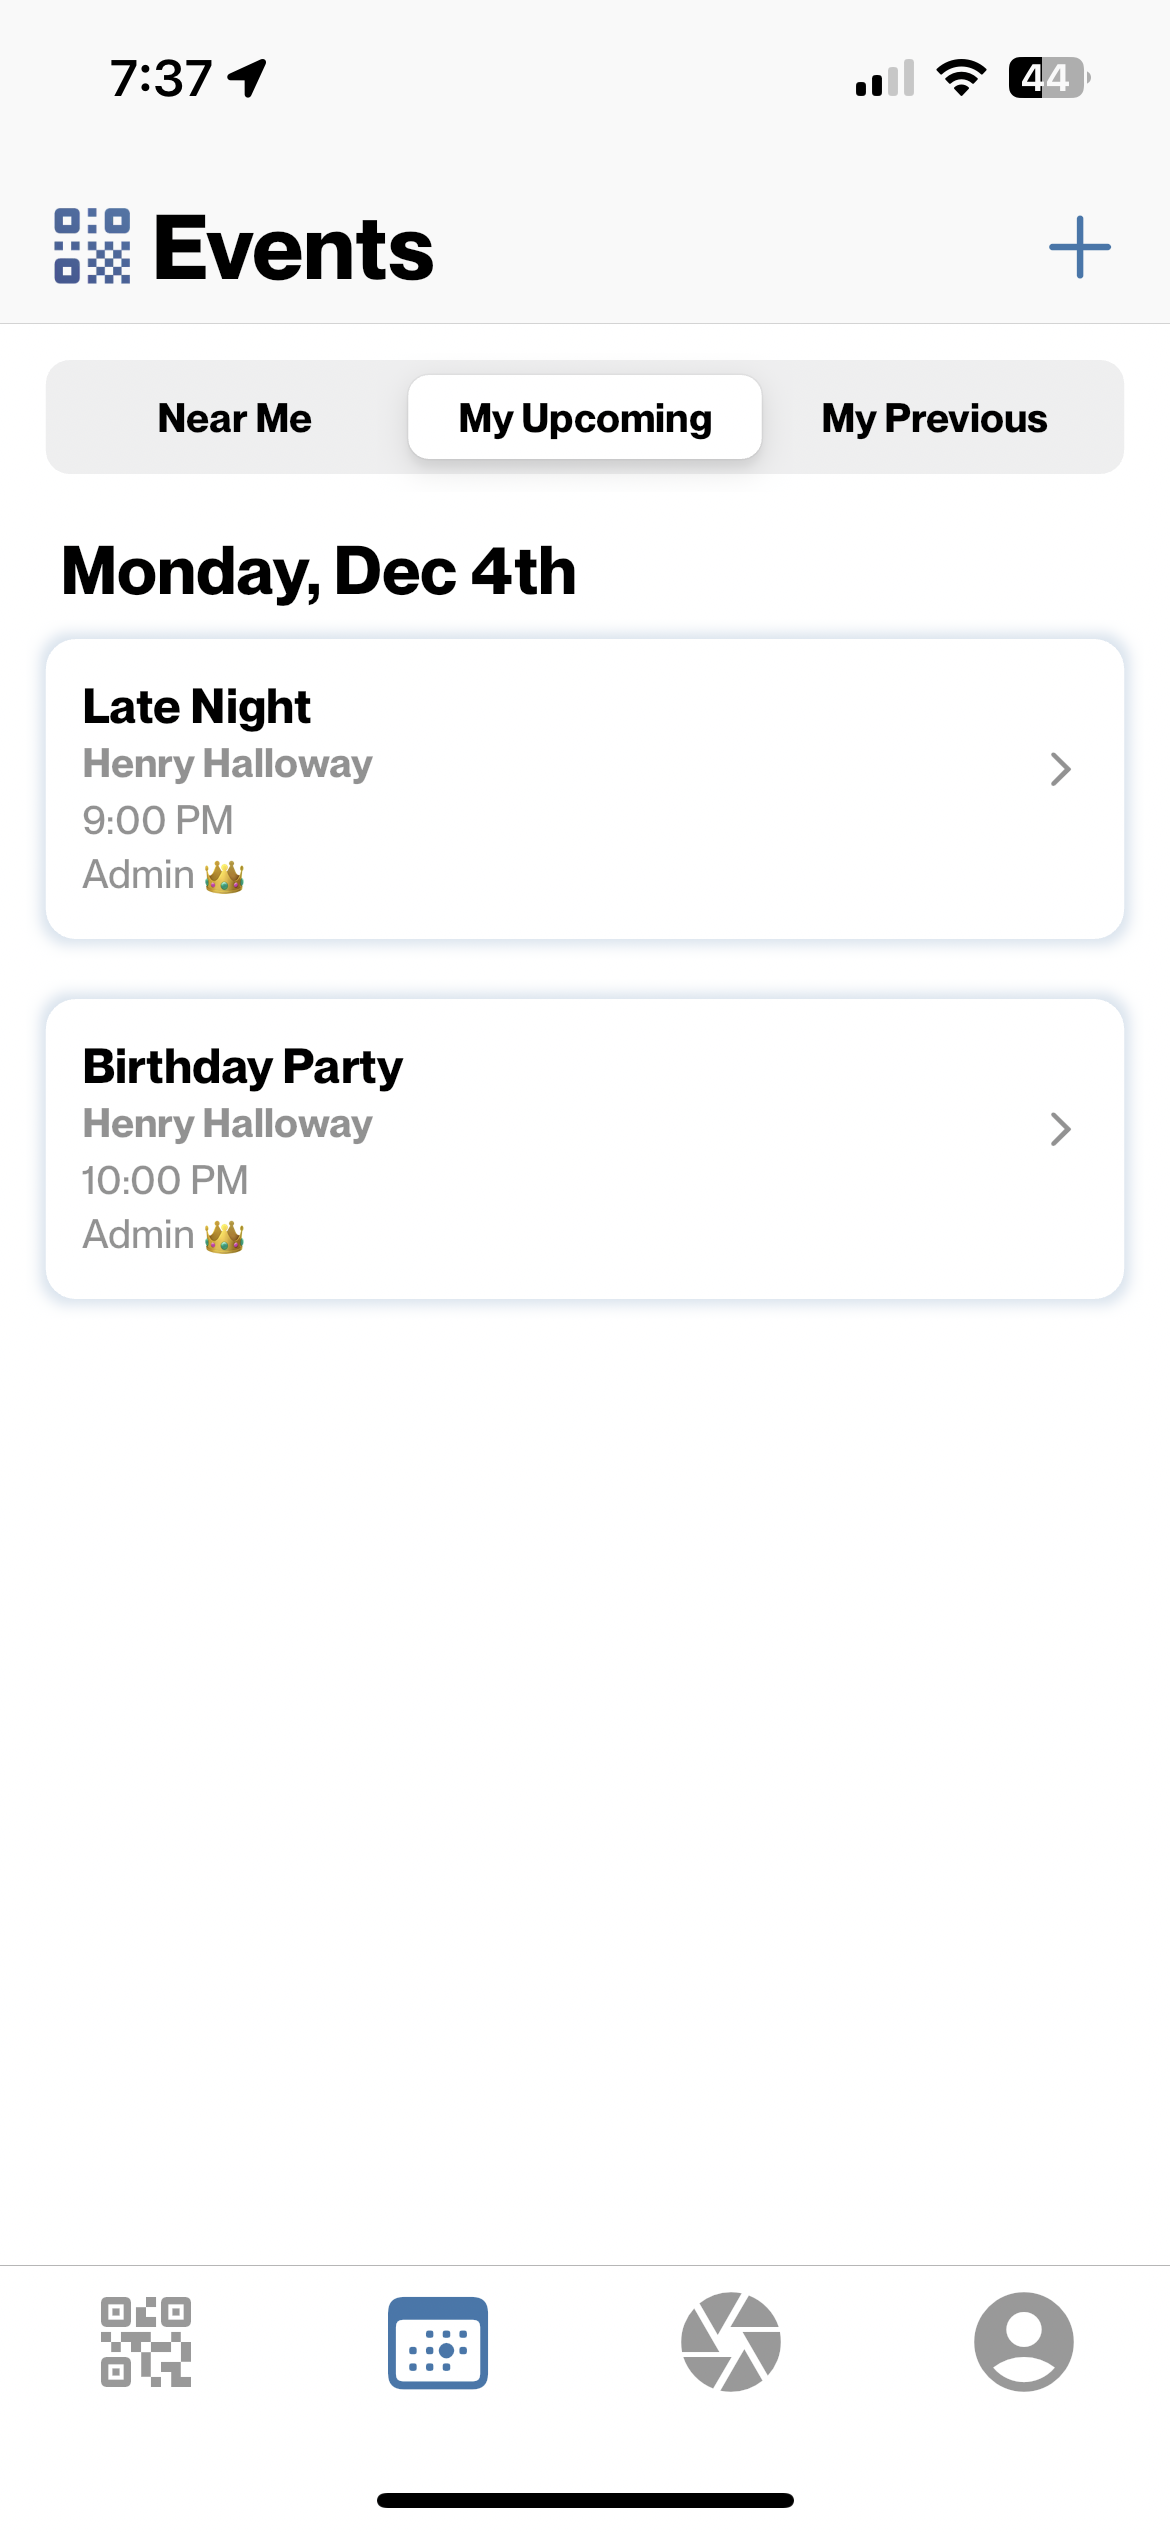Tap the plus icon to add event

coord(1079,247)
